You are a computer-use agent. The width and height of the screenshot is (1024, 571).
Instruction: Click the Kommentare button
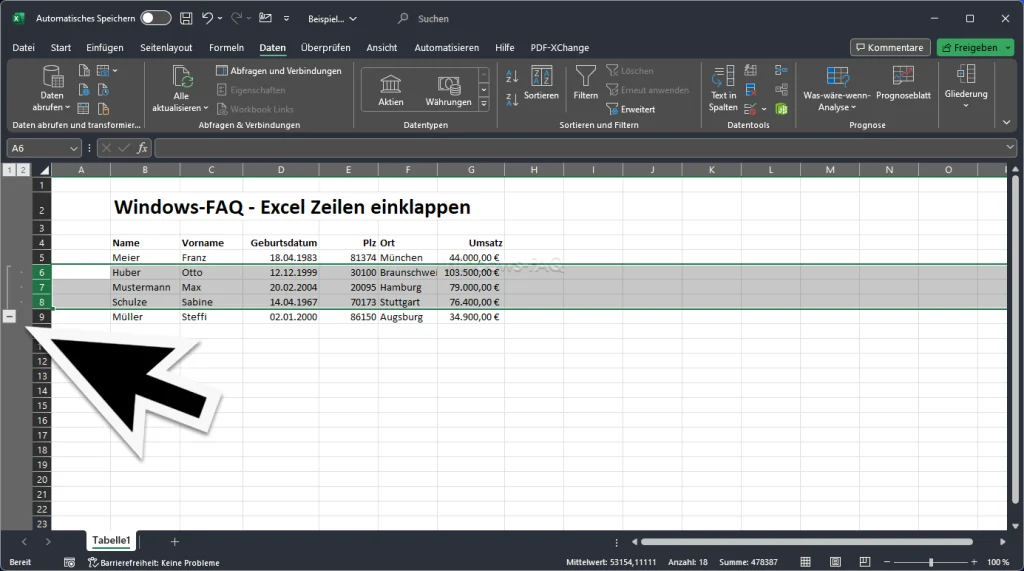click(889, 48)
